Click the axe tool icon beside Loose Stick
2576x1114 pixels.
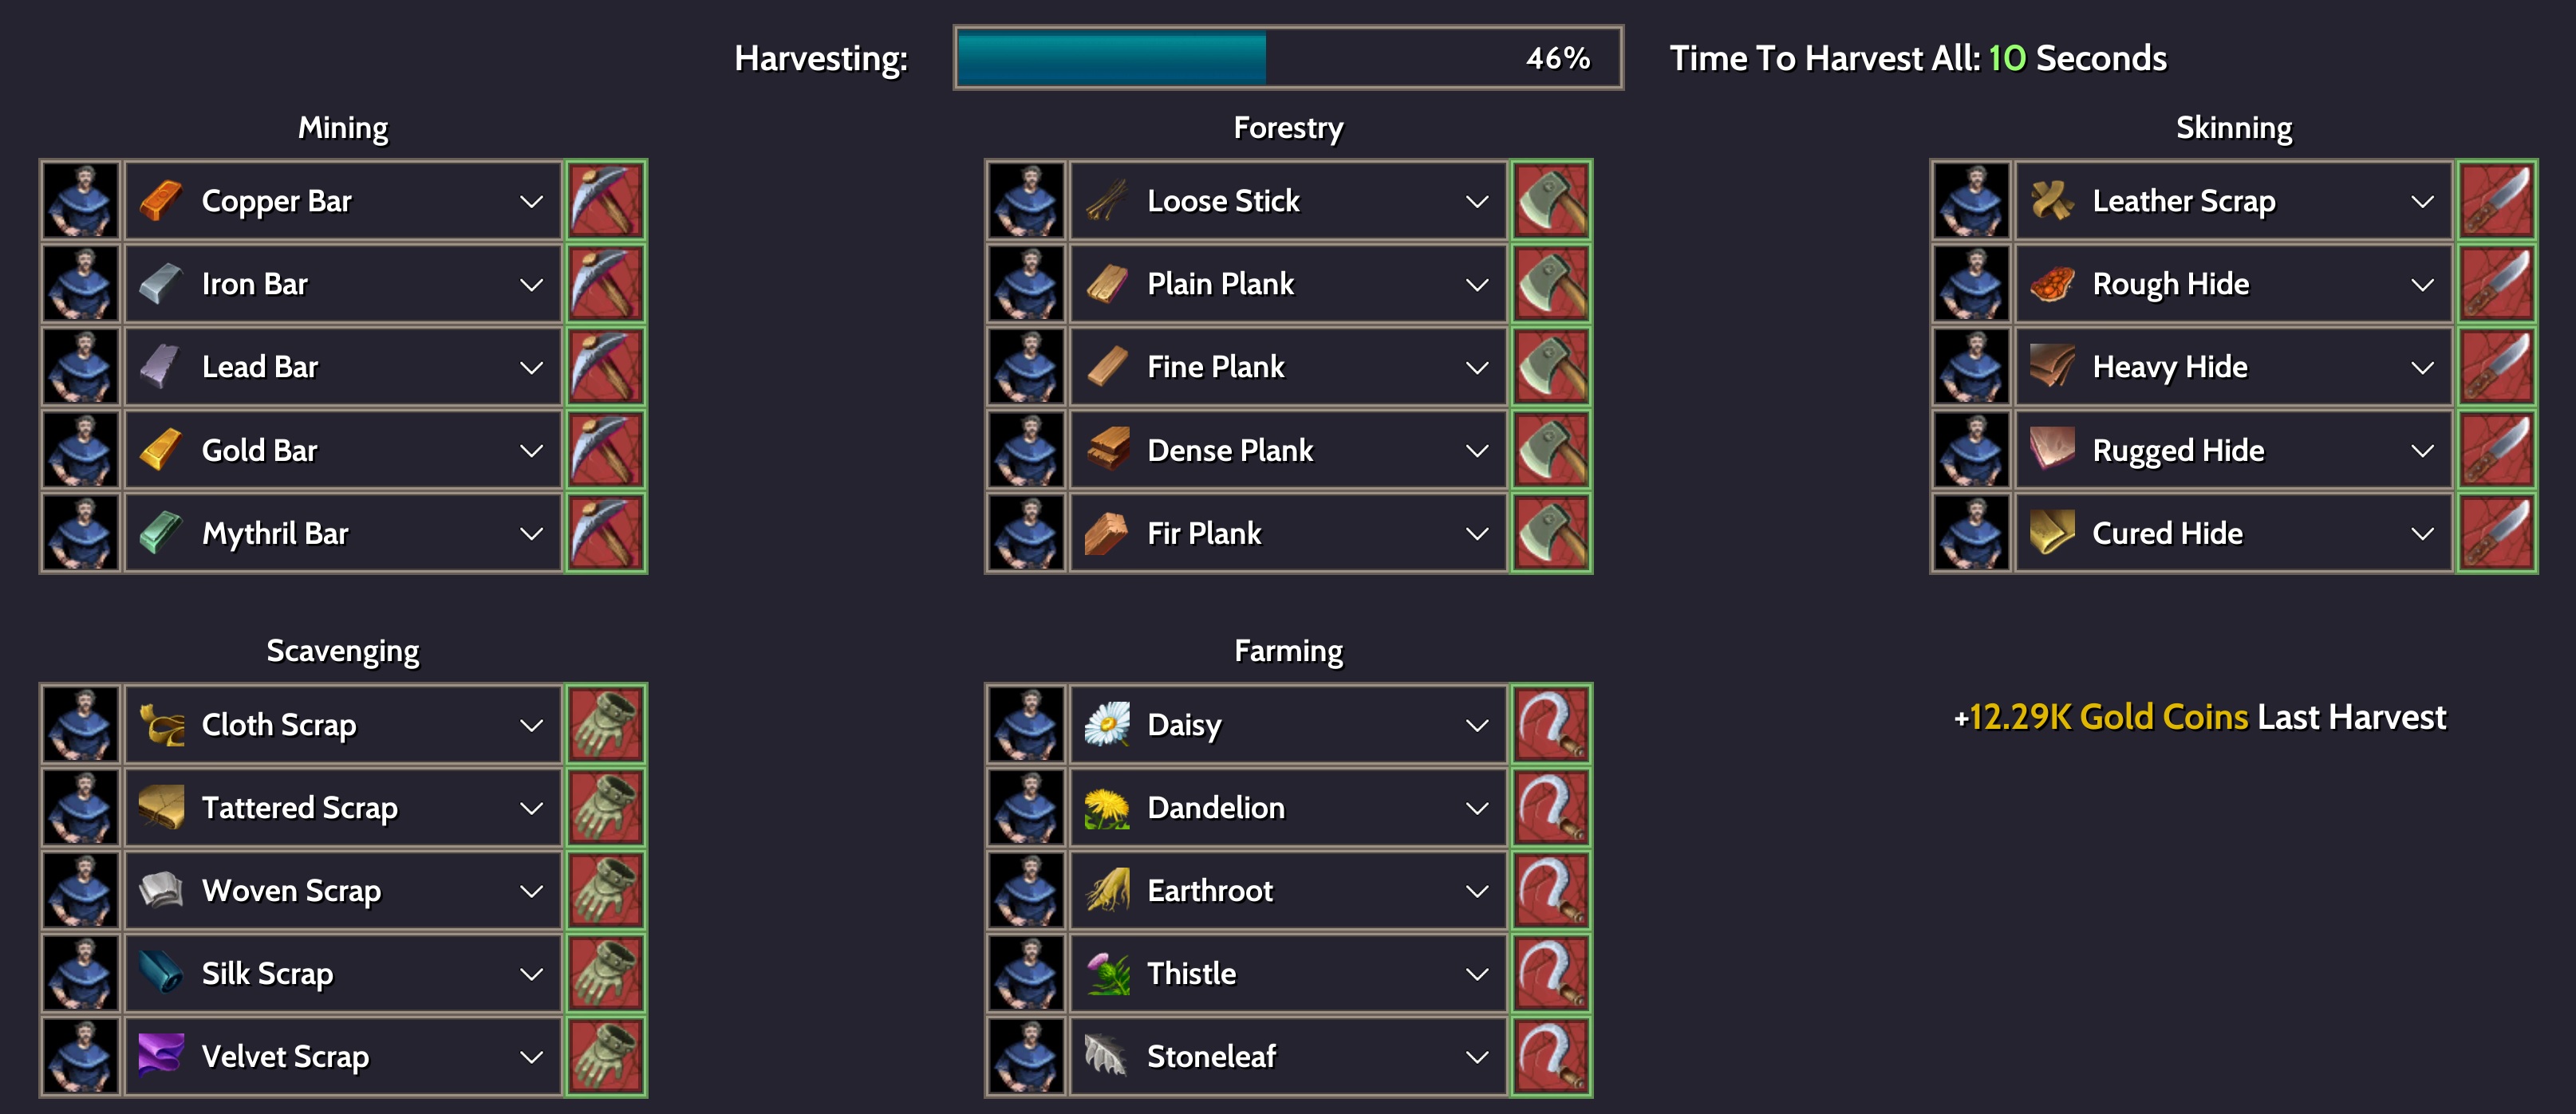[1551, 200]
